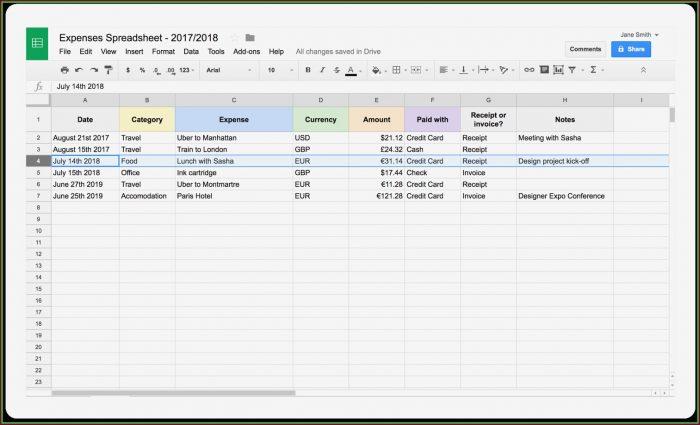700x425 pixels.
Task: Select the yellow Category header cell
Action: (147, 120)
